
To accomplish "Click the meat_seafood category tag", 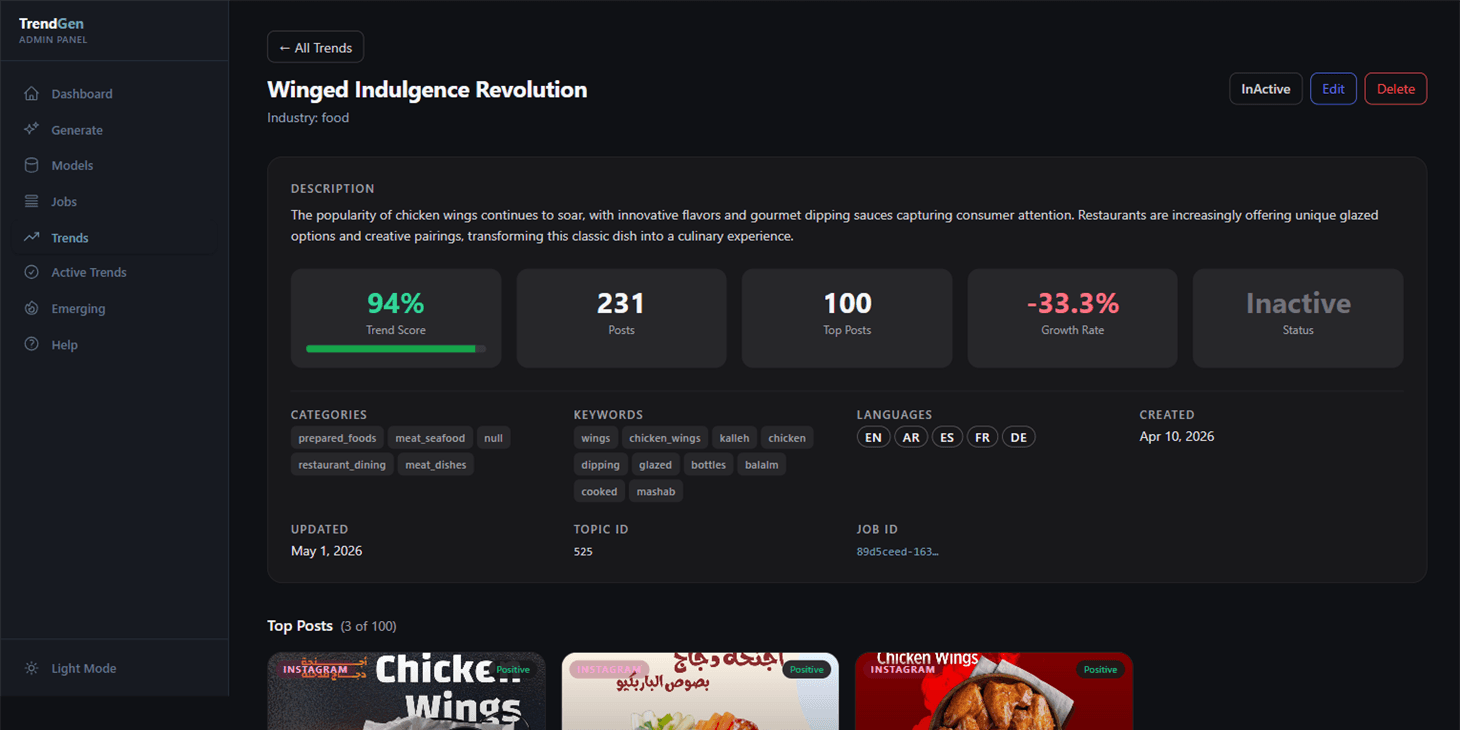I will click(x=430, y=438).
